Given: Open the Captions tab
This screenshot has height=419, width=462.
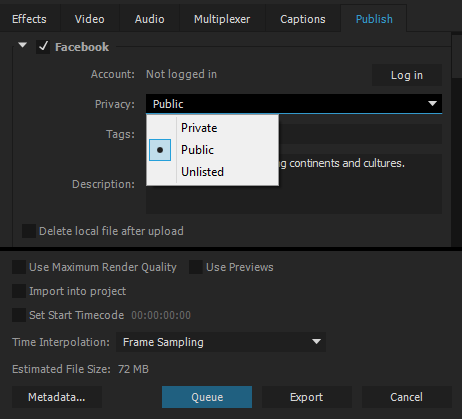Looking at the screenshot, I should click(303, 19).
